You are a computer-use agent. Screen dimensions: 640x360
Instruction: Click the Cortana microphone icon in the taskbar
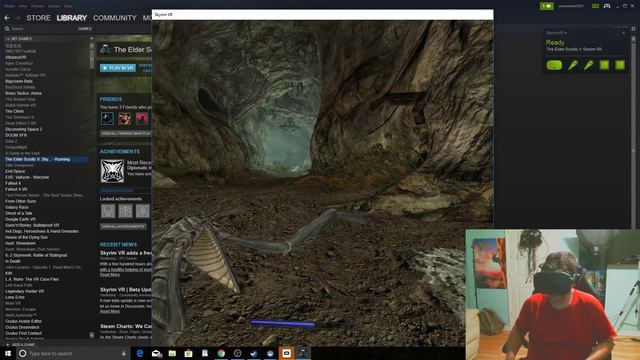click(124, 353)
